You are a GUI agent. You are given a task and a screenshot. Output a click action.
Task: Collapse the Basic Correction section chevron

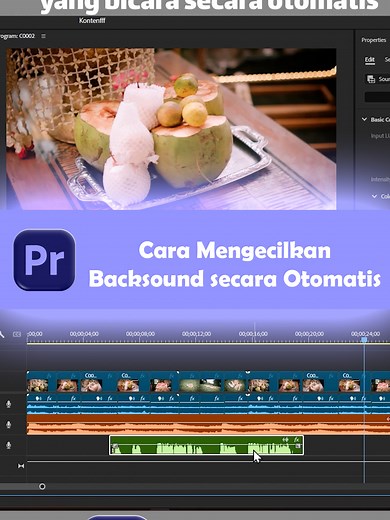364,119
